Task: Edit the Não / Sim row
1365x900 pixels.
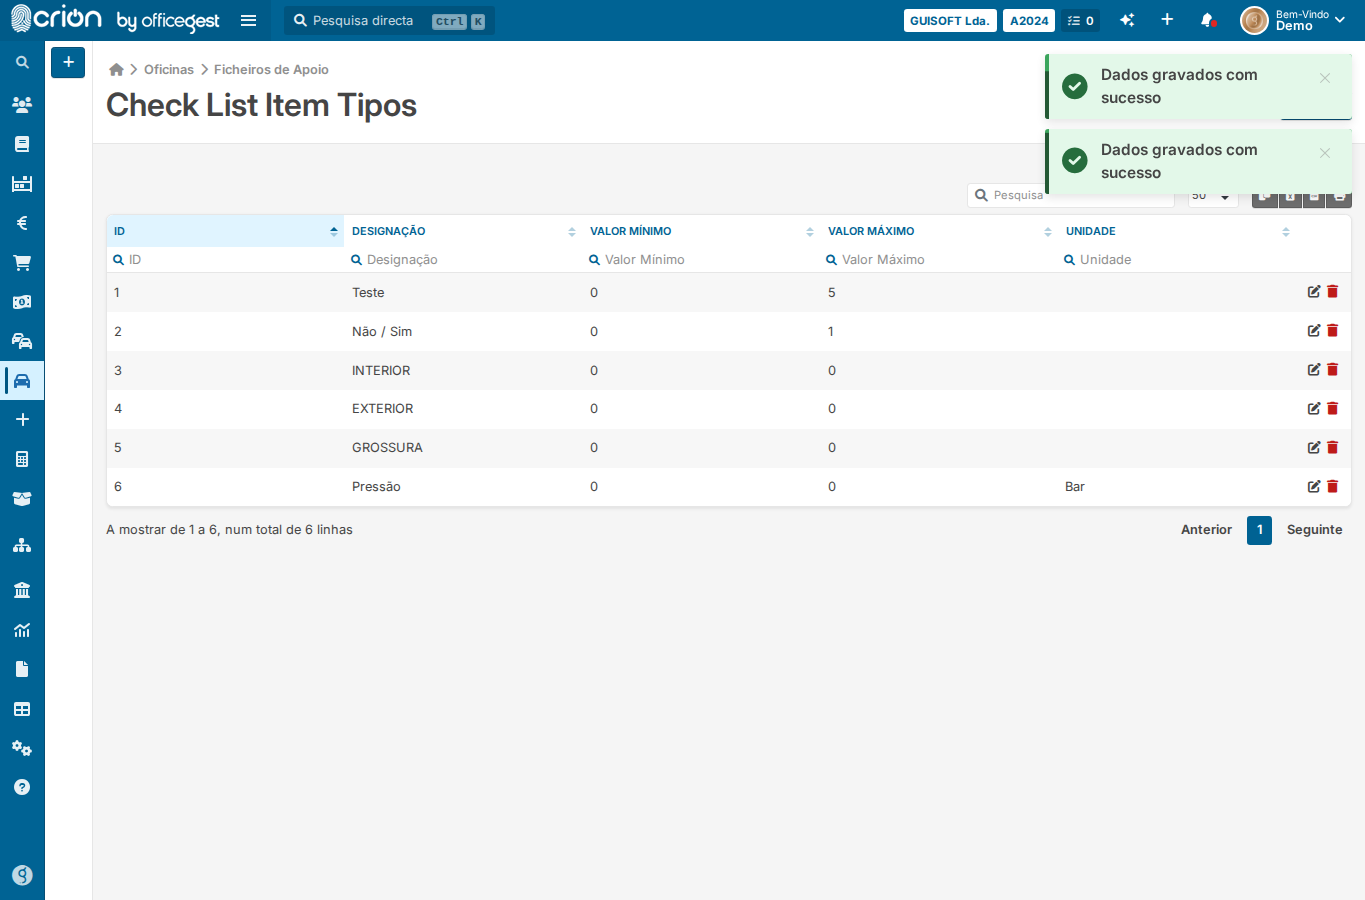Action: [1314, 331]
